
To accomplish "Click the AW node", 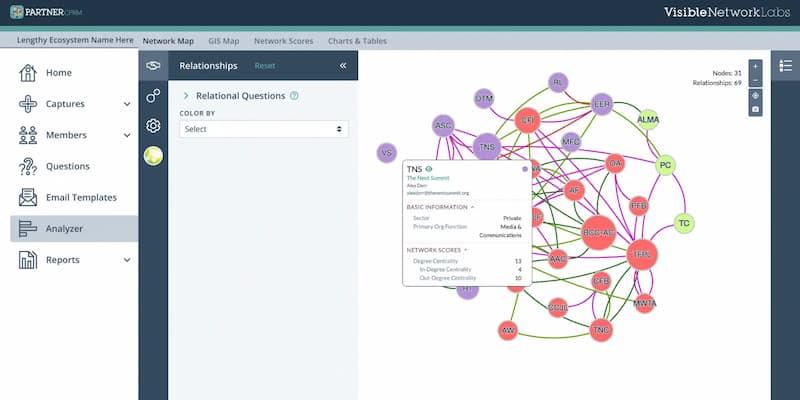I will click(x=508, y=331).
